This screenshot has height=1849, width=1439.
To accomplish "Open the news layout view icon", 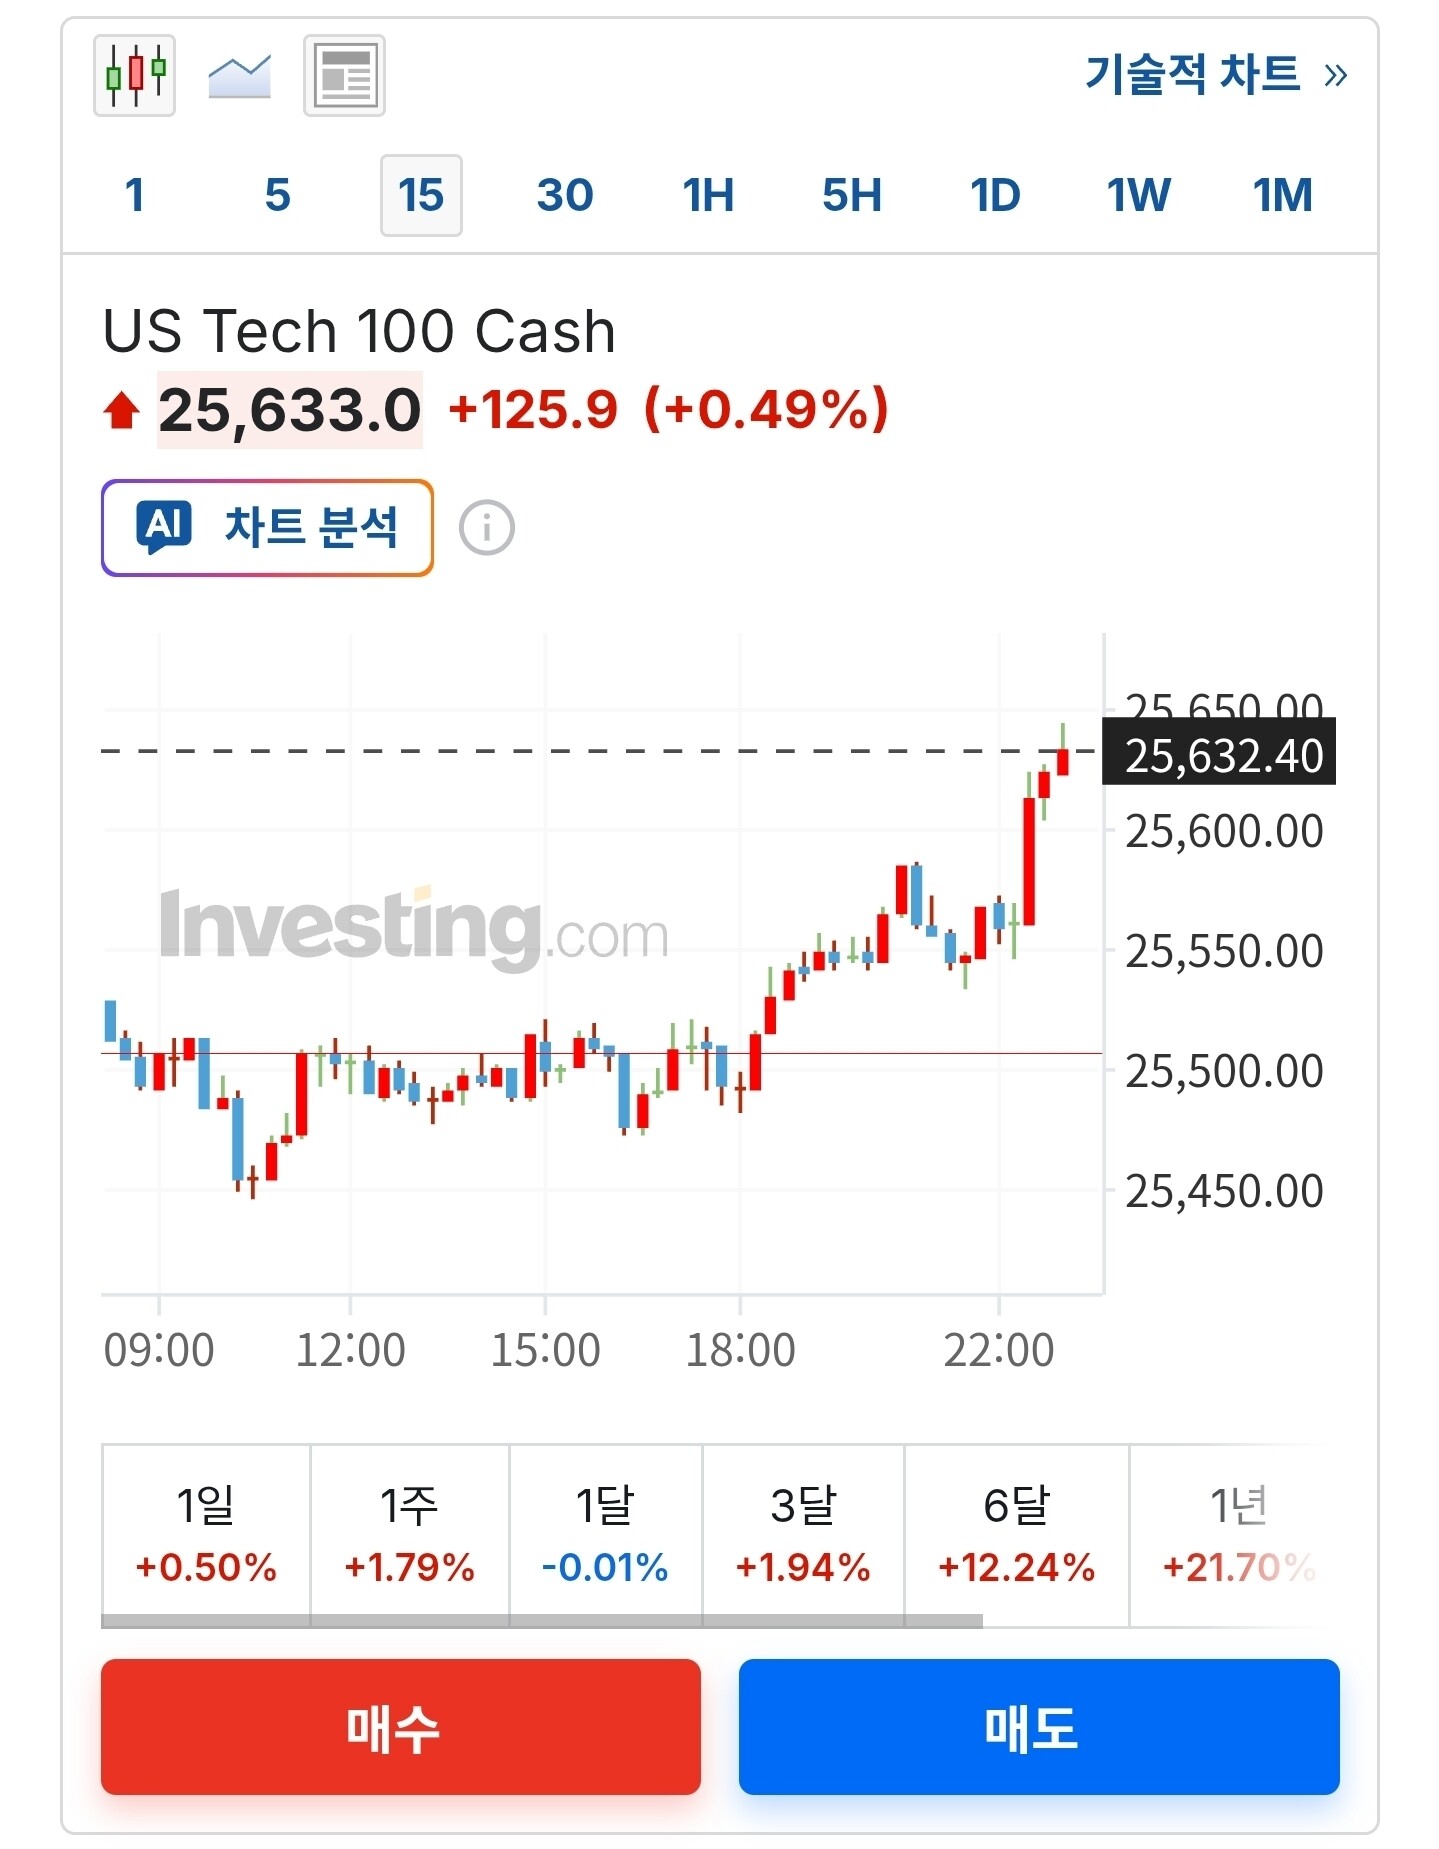I will pyautogui.click(x=344, y=76).
